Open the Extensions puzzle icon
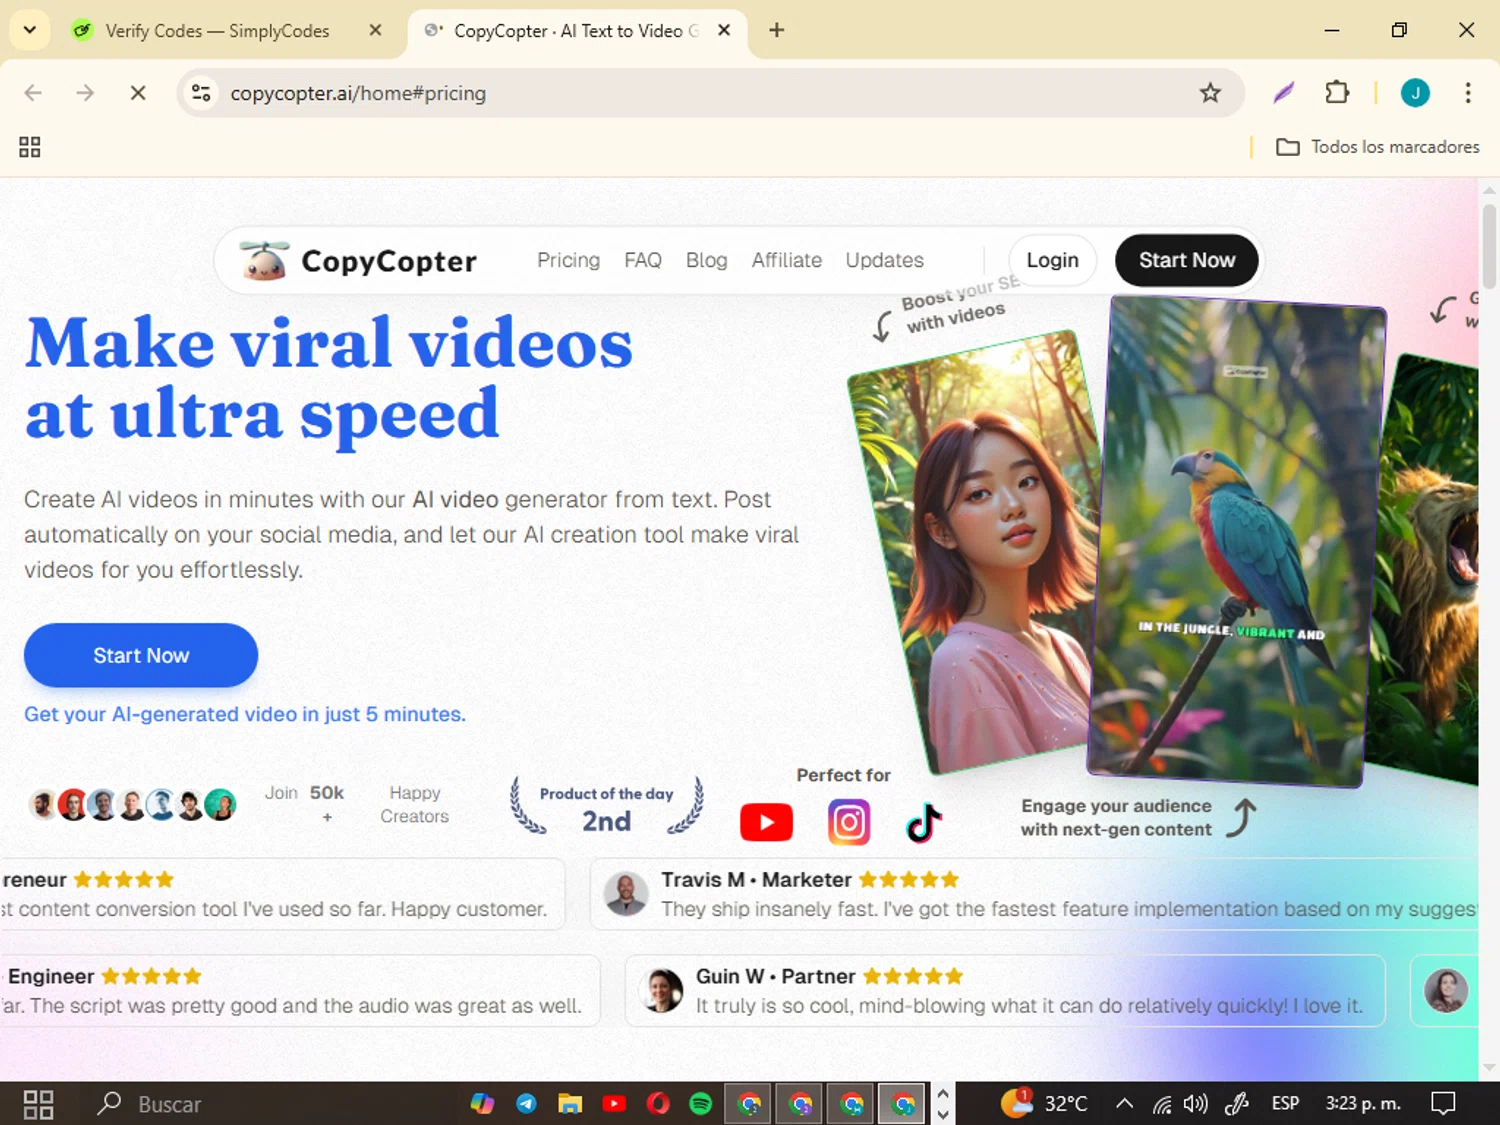Image resolution: width=1500 pixels, height=1125 pixels. click(x=1337, y=93)
